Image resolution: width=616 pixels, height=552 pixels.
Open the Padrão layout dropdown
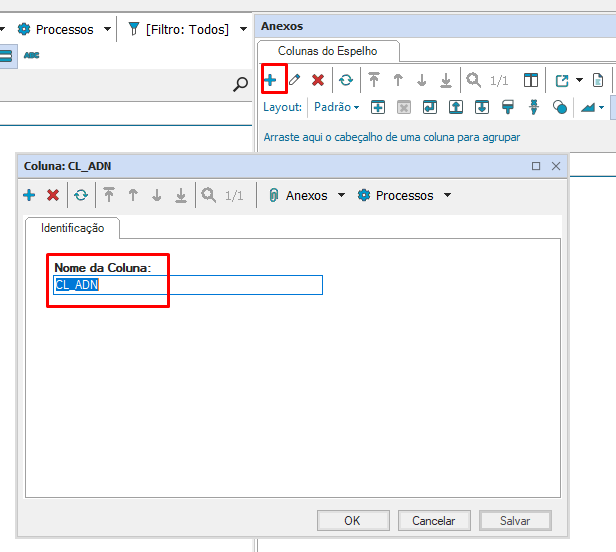pyautogui.click(x=336, y=107)
